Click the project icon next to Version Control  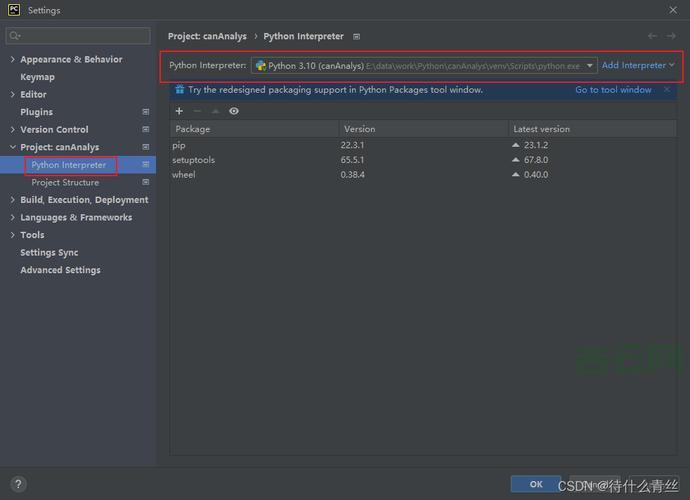pyautogui.click(x=146, y=130)
